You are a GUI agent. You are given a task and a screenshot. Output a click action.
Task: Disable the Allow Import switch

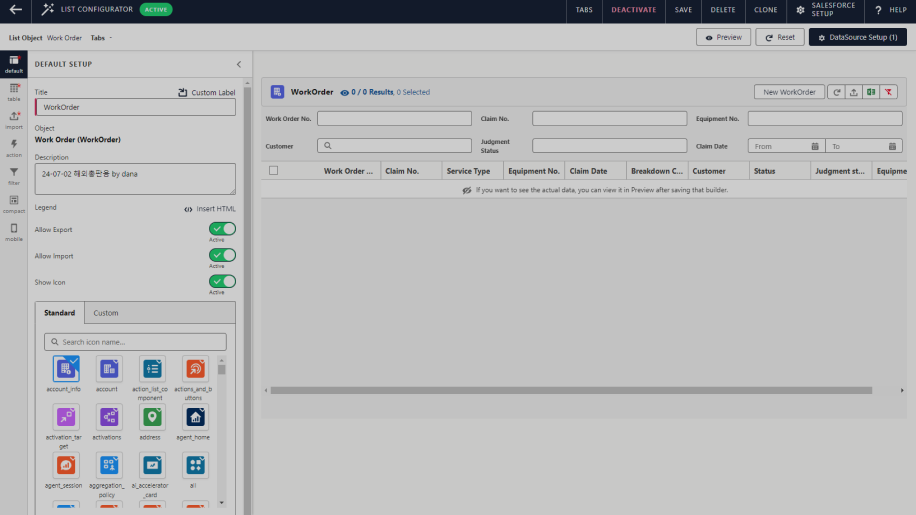point(222,255)
